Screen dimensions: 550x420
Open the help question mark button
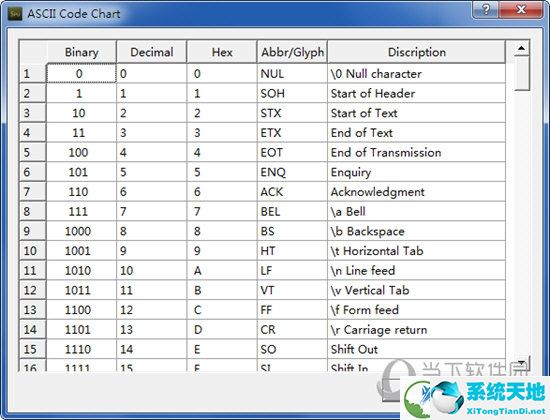point(486,9)
